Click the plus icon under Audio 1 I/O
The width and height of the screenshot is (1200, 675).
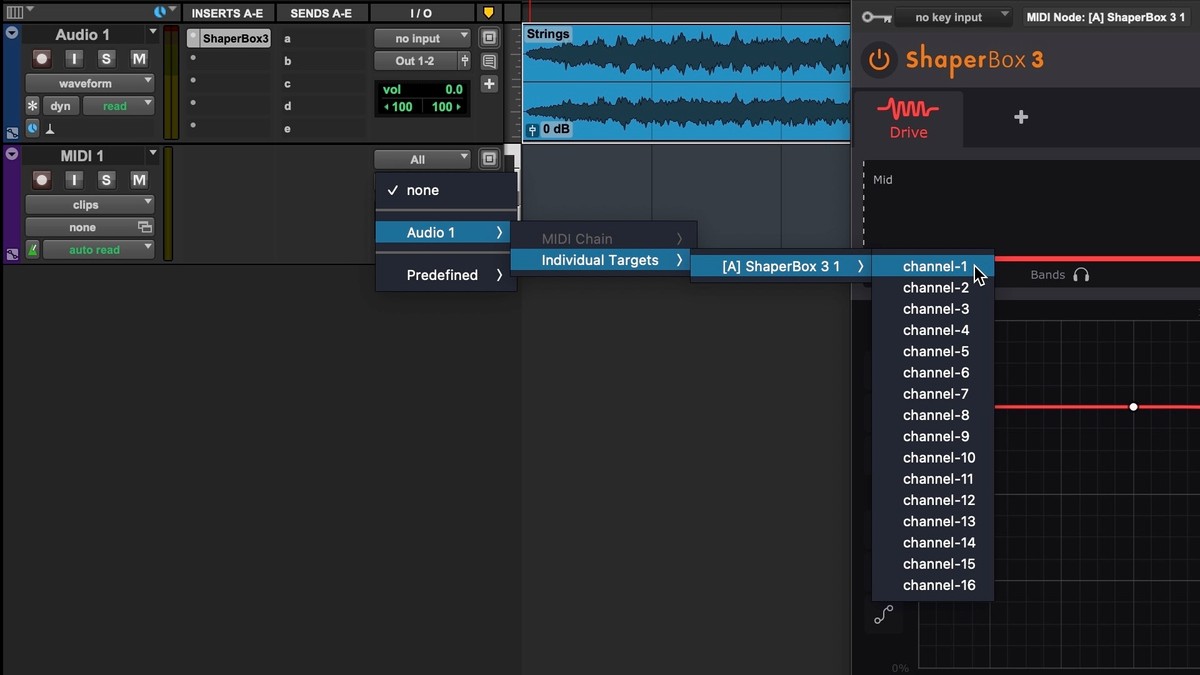point(489,84)
